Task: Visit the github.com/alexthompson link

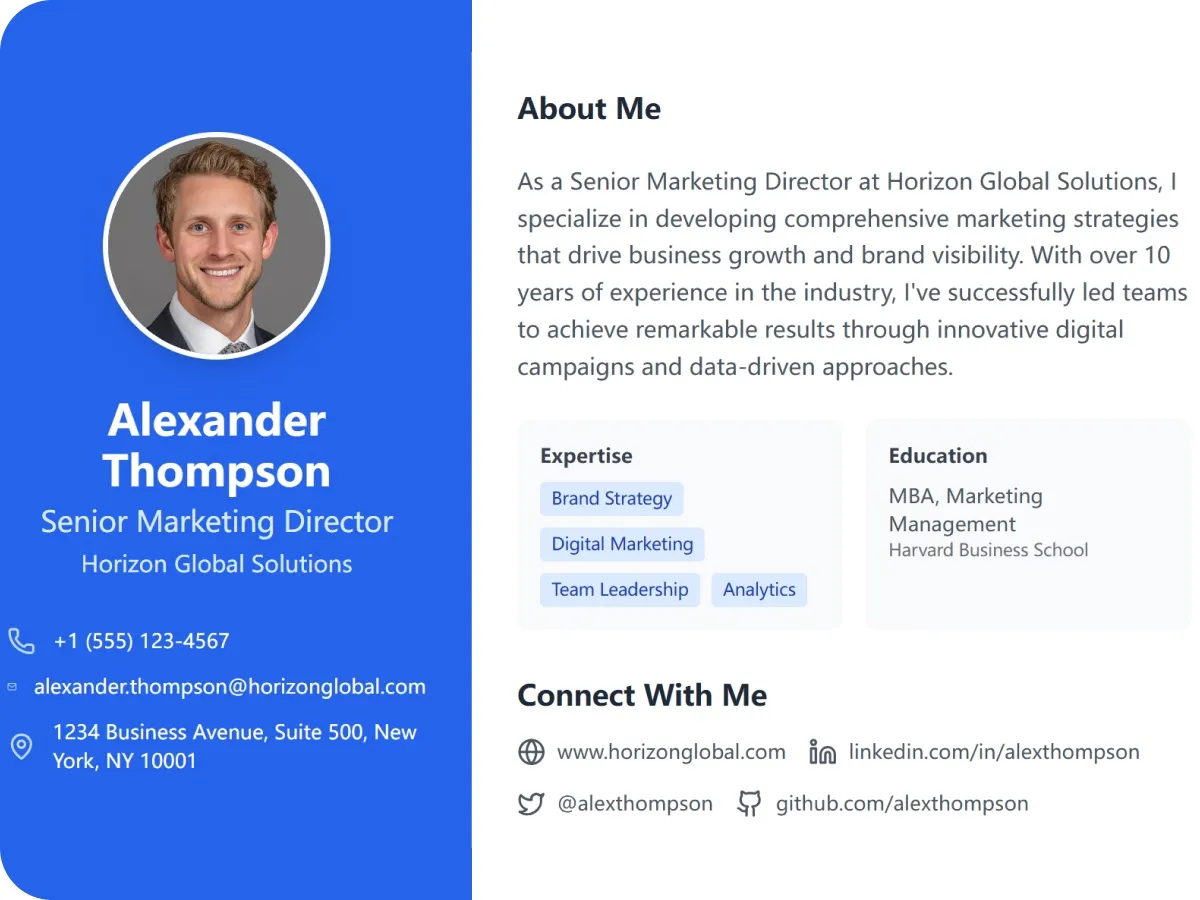Action: tap(902, 804)
